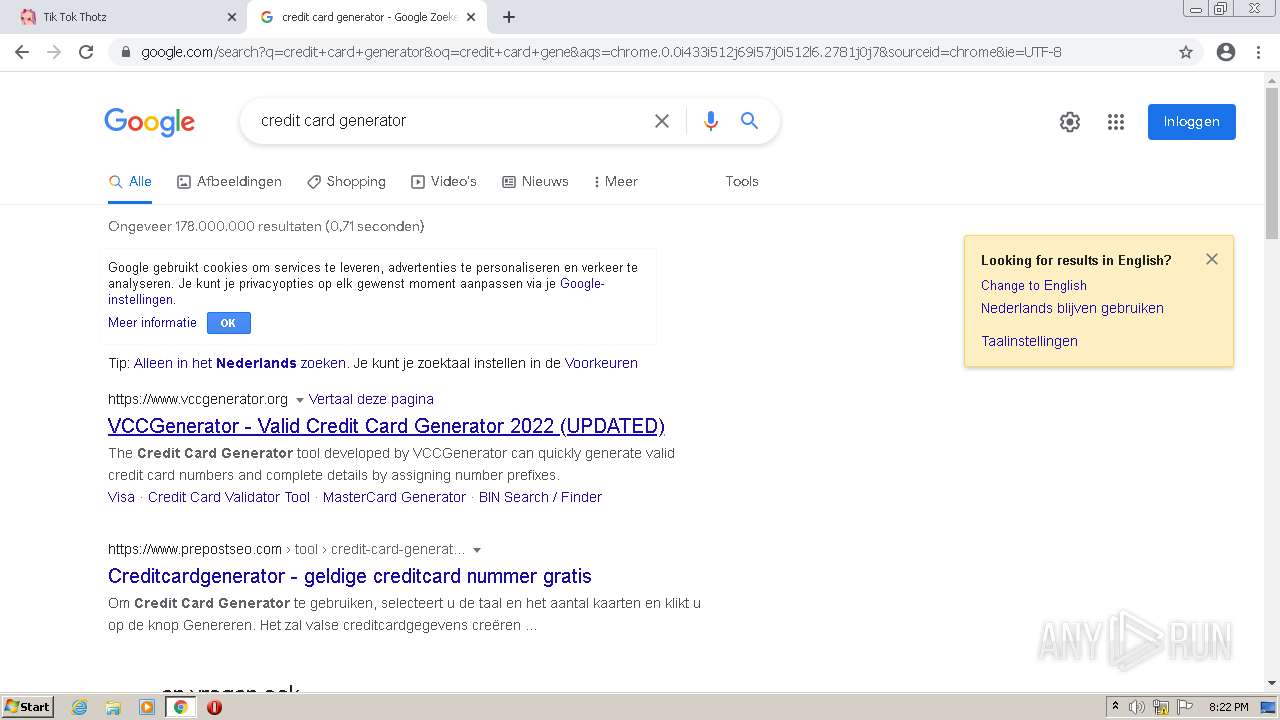Open the MasterCard Generator sitelink
Viewport: 1280px width, 720px height.
tap(394, 497)
